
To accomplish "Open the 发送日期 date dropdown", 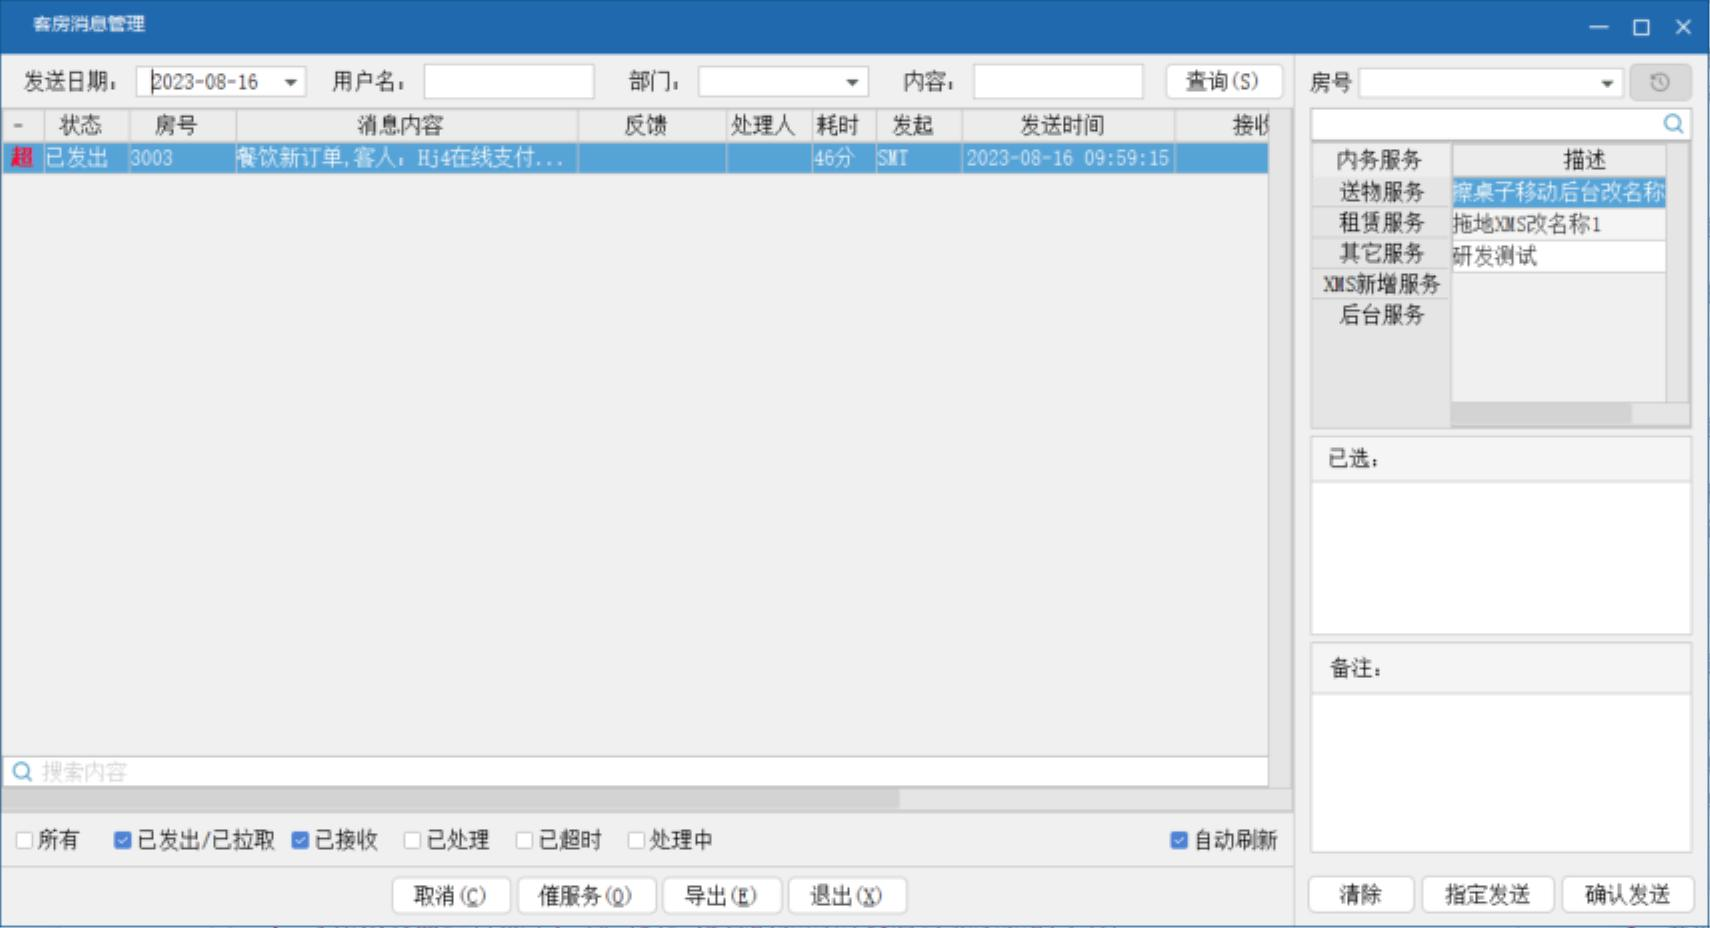I will pos(291,82).
